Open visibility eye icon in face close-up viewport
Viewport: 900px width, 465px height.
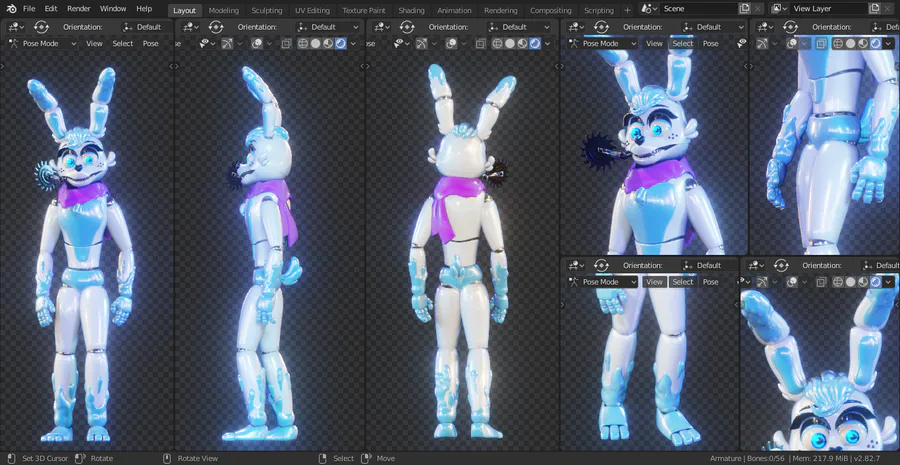click(x=742, y=44)
